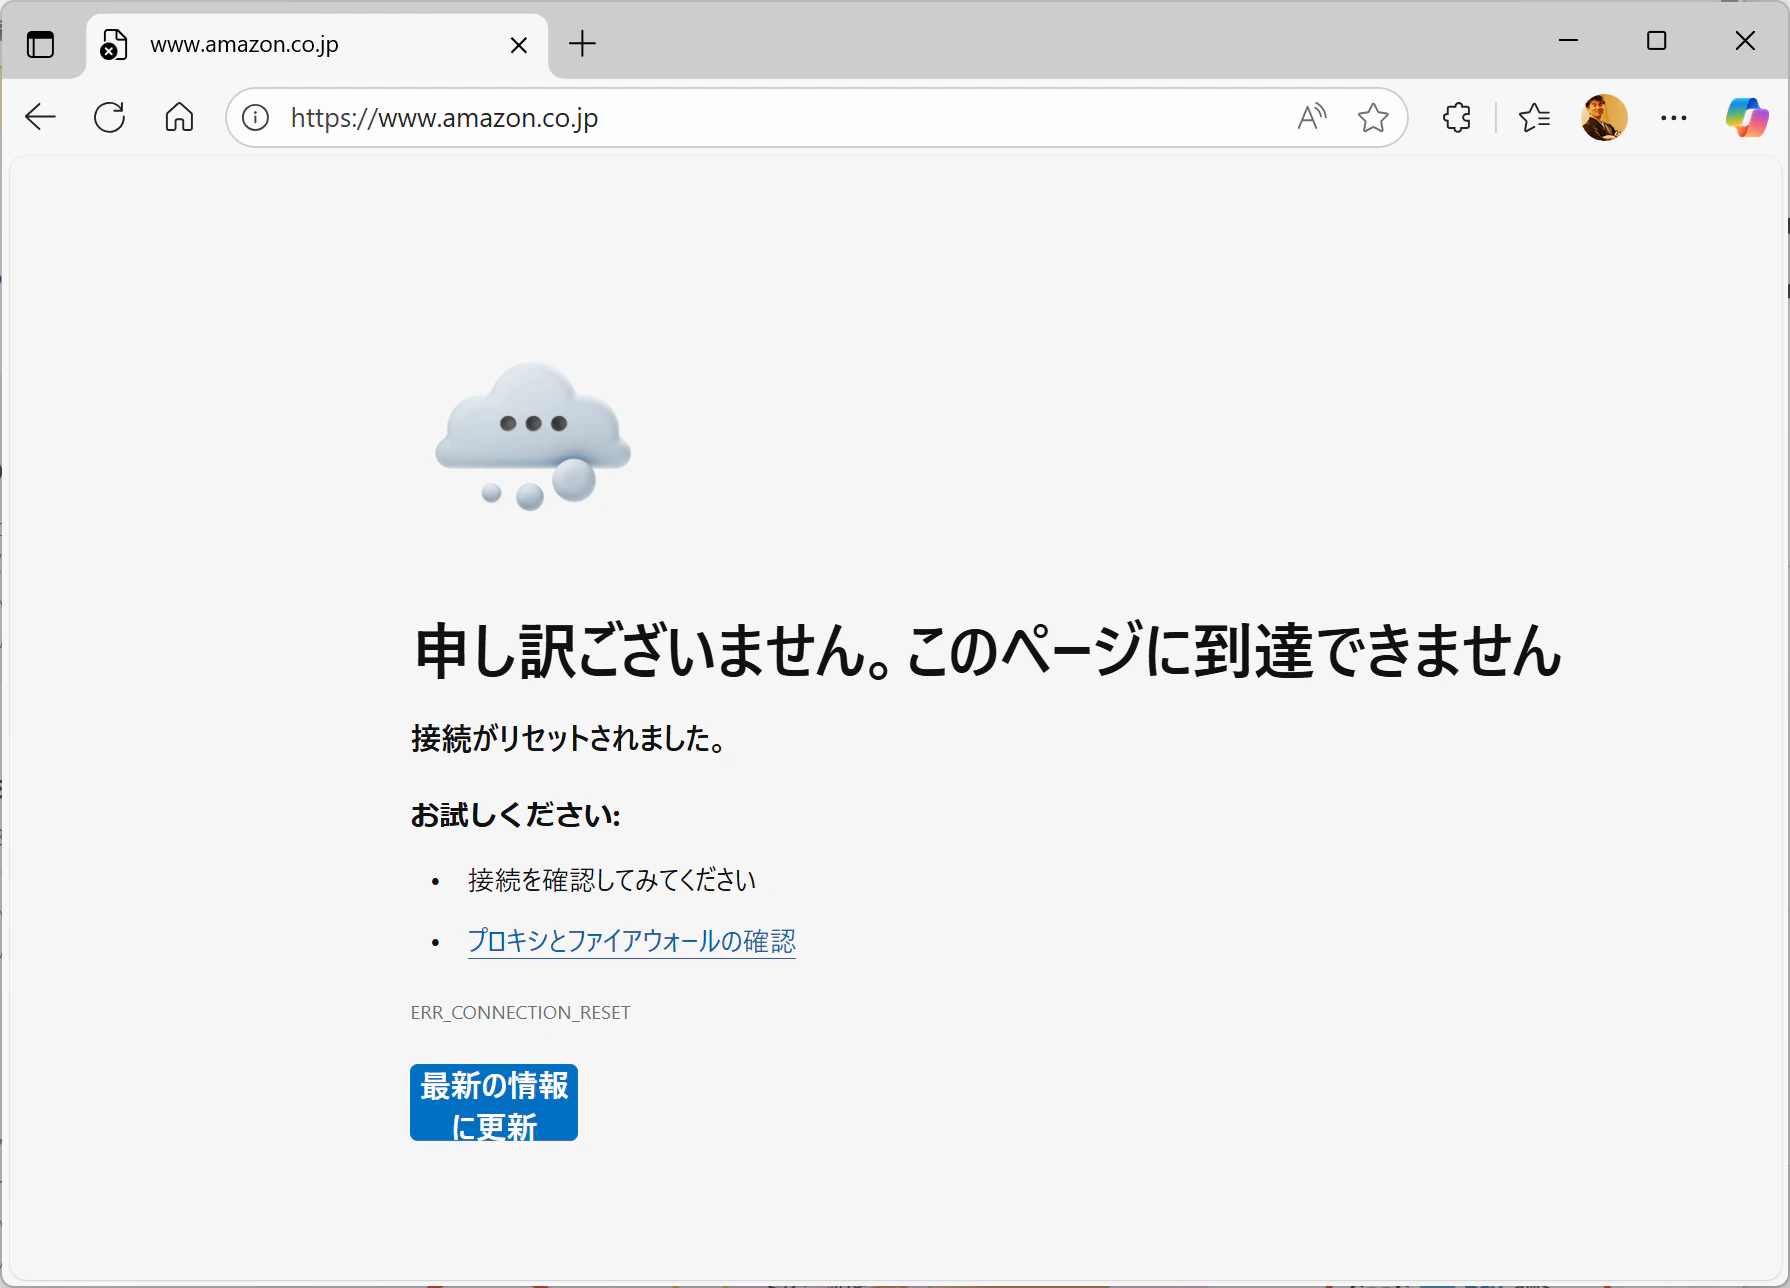Open the user profile avatar
This screenshot has width=1790, height=1288.
point(1604,117)
